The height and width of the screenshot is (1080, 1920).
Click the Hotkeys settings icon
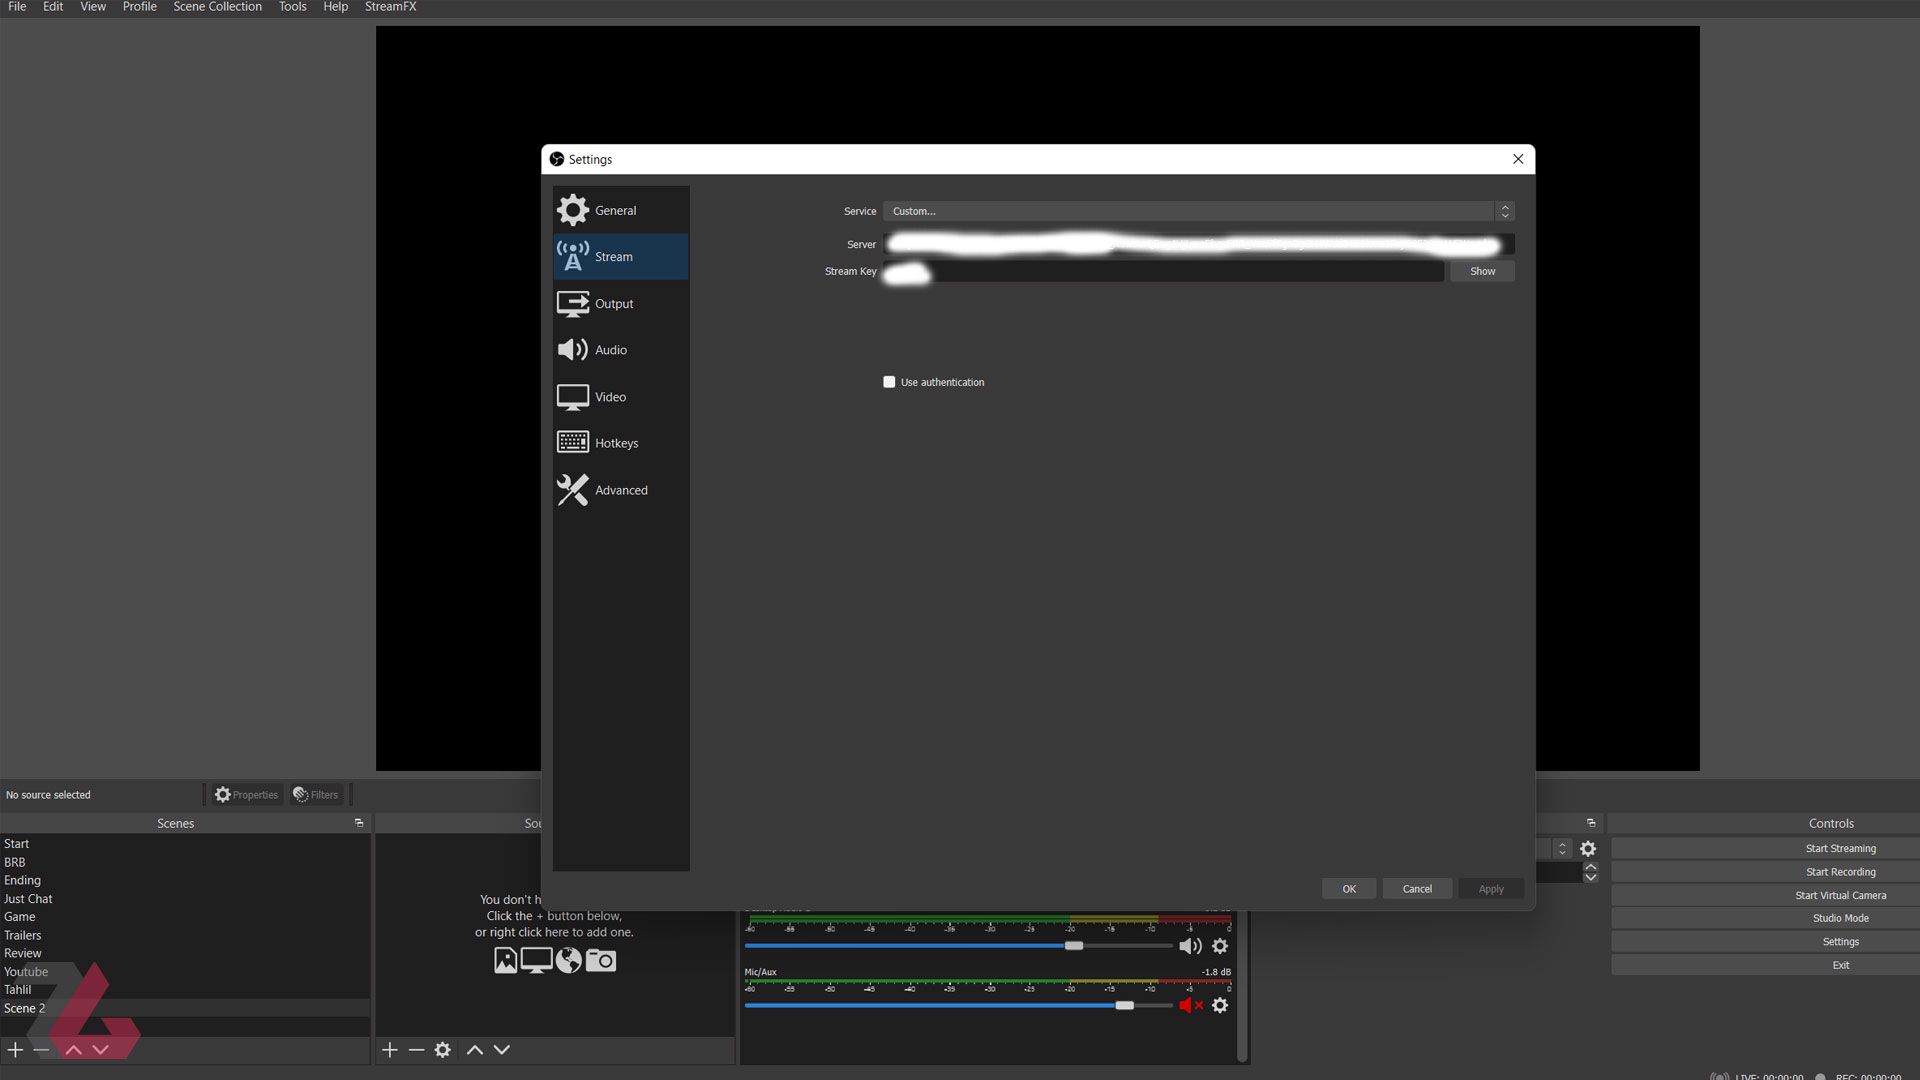572,442
